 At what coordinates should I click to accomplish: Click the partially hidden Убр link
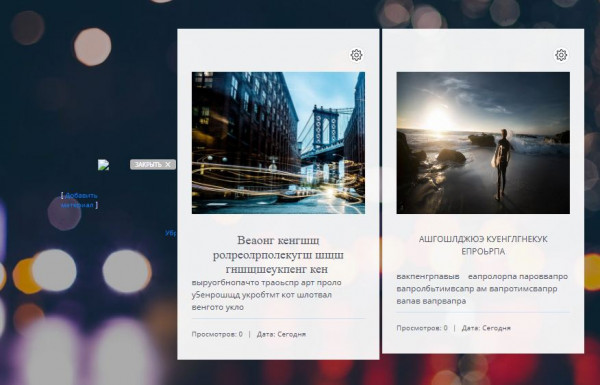coord(171,233)
